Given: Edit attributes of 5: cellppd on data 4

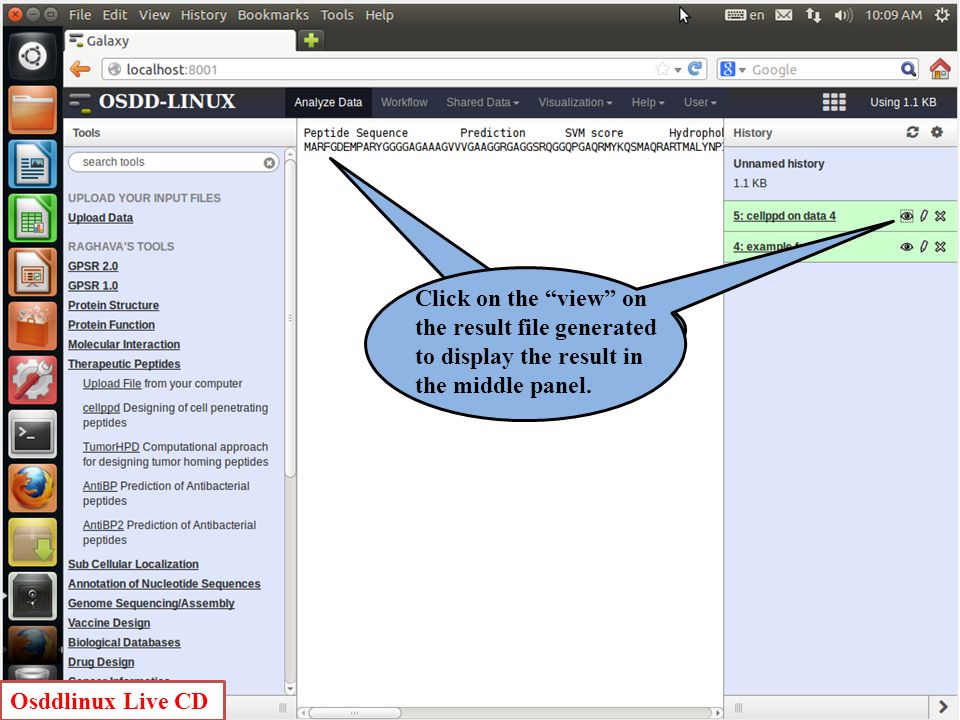Looking at the screenshot, I should (924, 216).
